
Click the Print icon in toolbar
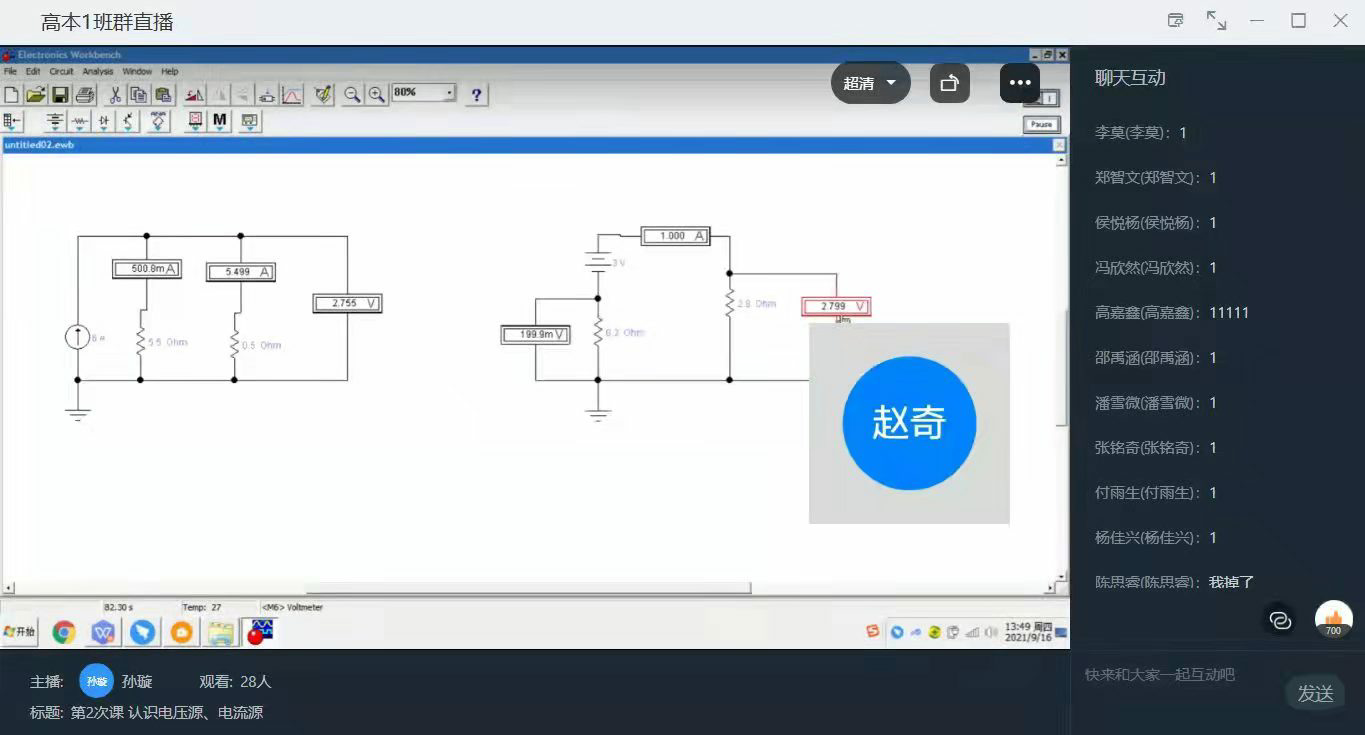click(x=85, y=95)
